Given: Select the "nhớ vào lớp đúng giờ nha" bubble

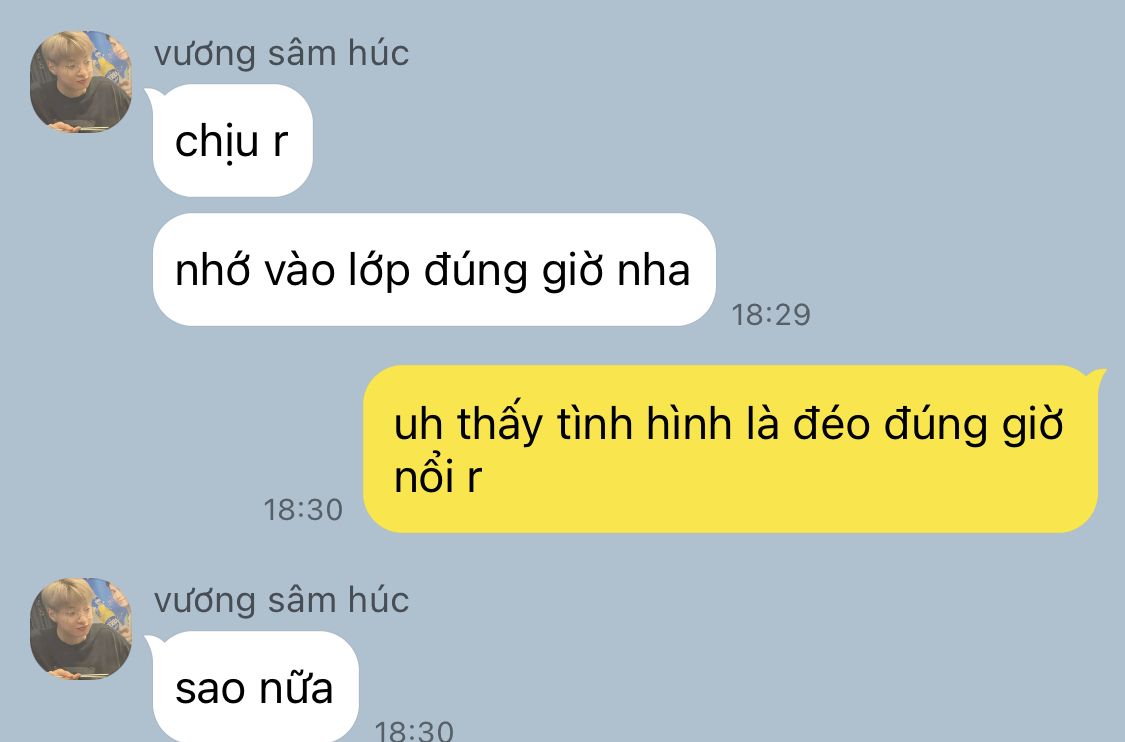Looking at the screenshot, I should click(x=434, y=270).
